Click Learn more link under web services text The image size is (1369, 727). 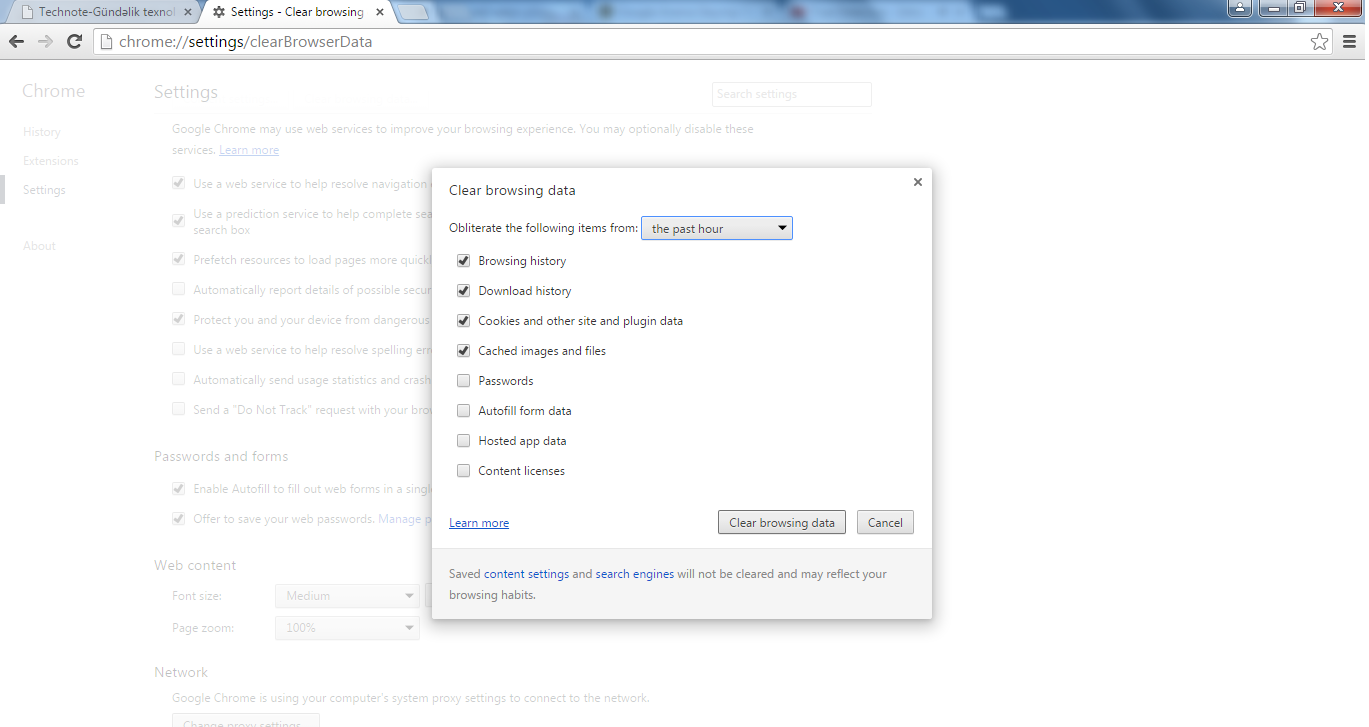(249, 150)
